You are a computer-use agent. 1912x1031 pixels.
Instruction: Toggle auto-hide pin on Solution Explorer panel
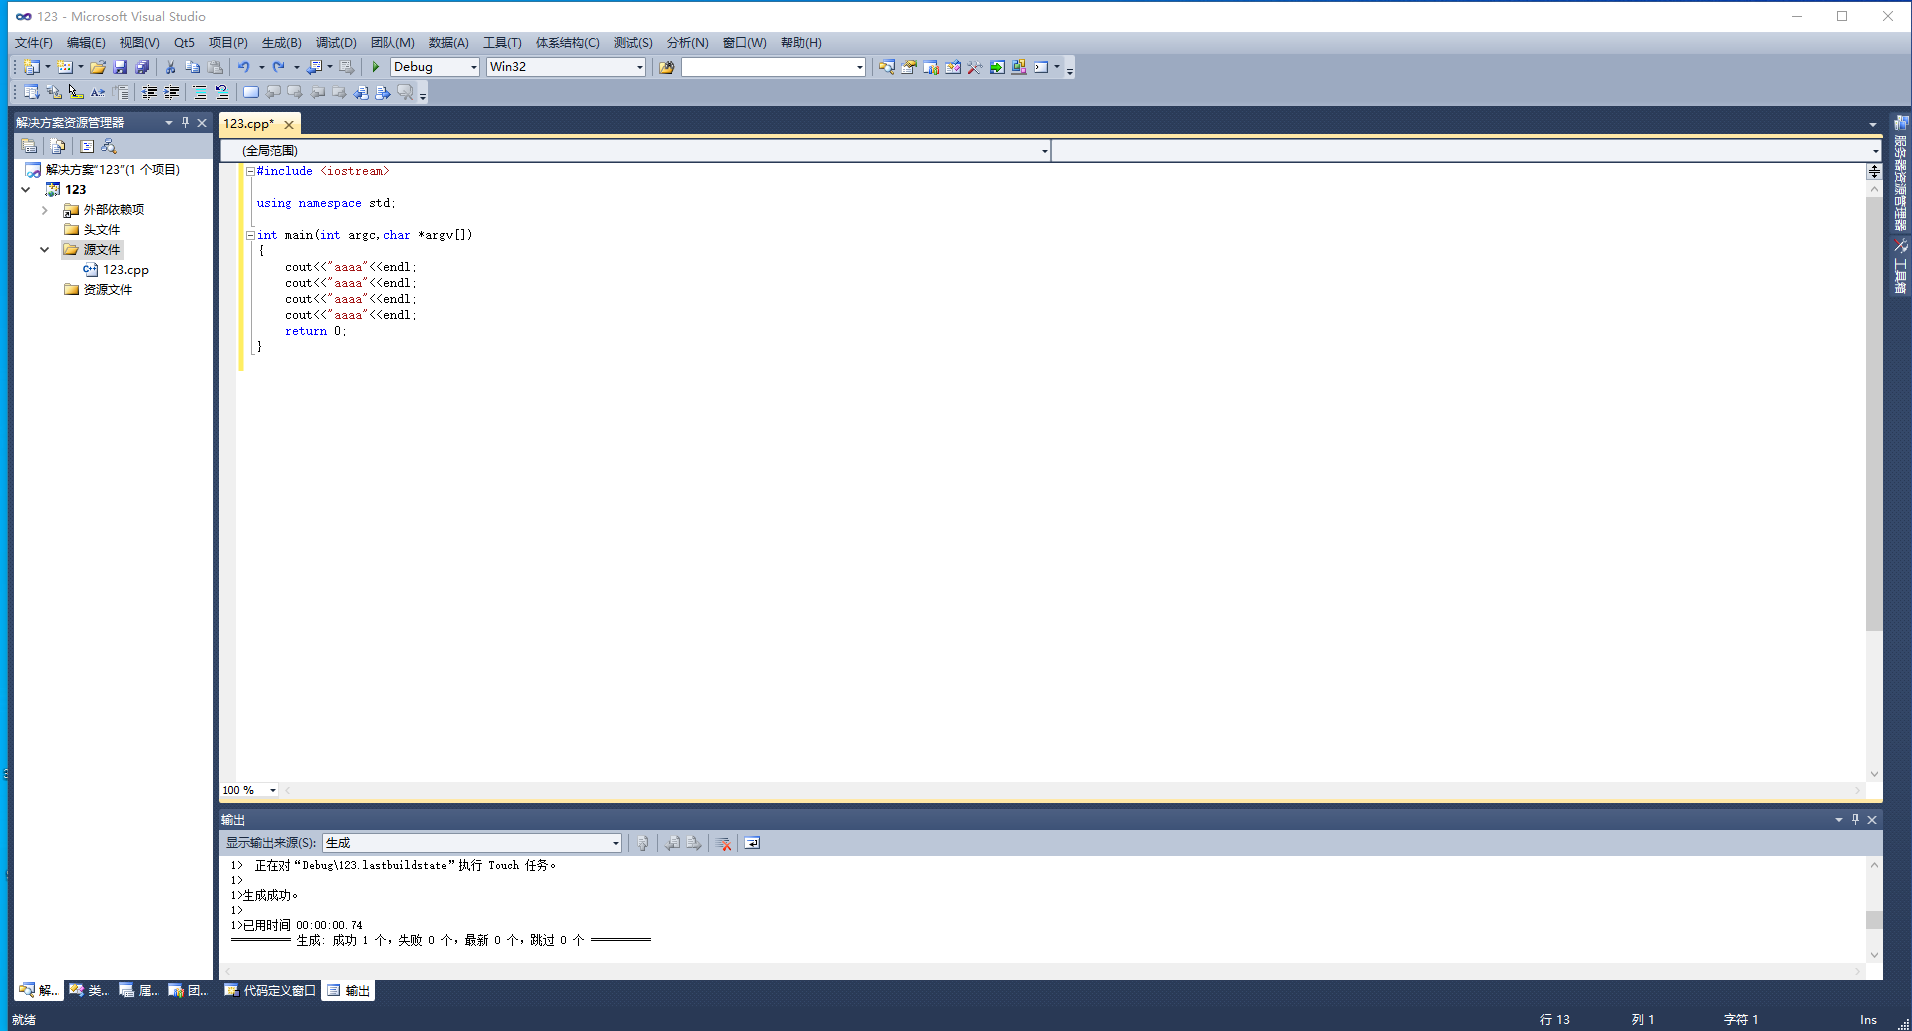click(185, 122)
